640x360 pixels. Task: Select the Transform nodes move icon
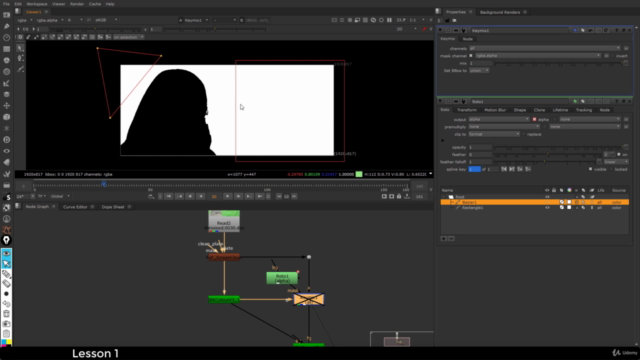tap(7, 106)
